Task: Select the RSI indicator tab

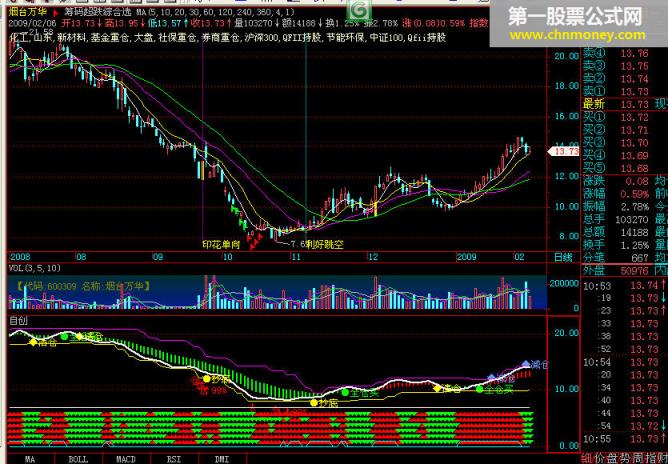Action: [175, 460]
